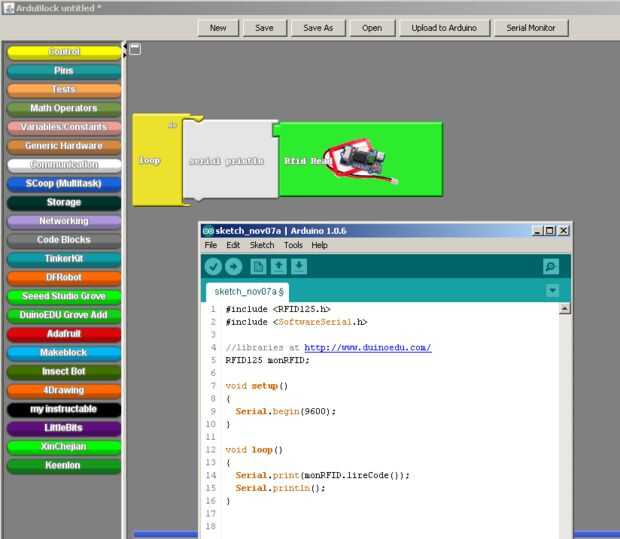Select the yellow loop block
This screenshot has width=620, height=539.
pos(156,160)
